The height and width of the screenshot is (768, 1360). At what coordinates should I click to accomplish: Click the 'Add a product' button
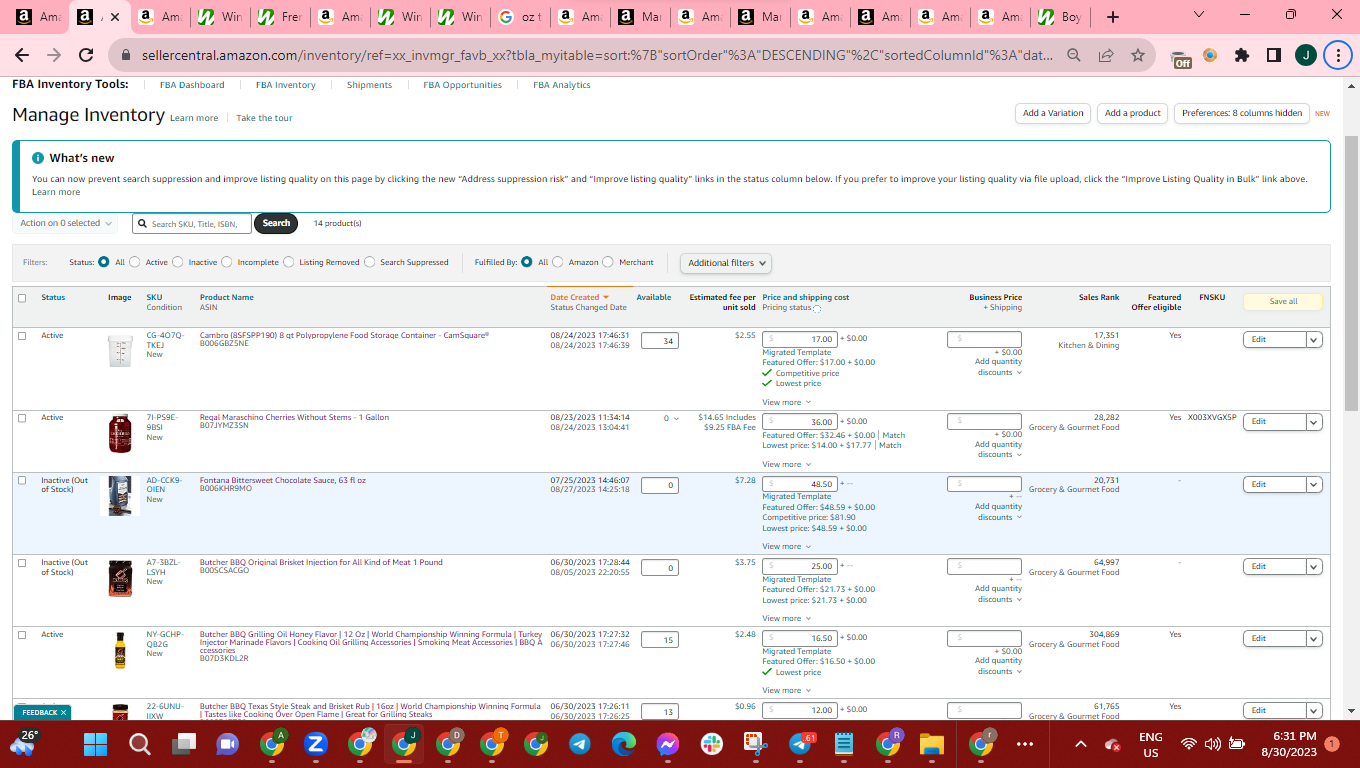tap(1133, 113)
